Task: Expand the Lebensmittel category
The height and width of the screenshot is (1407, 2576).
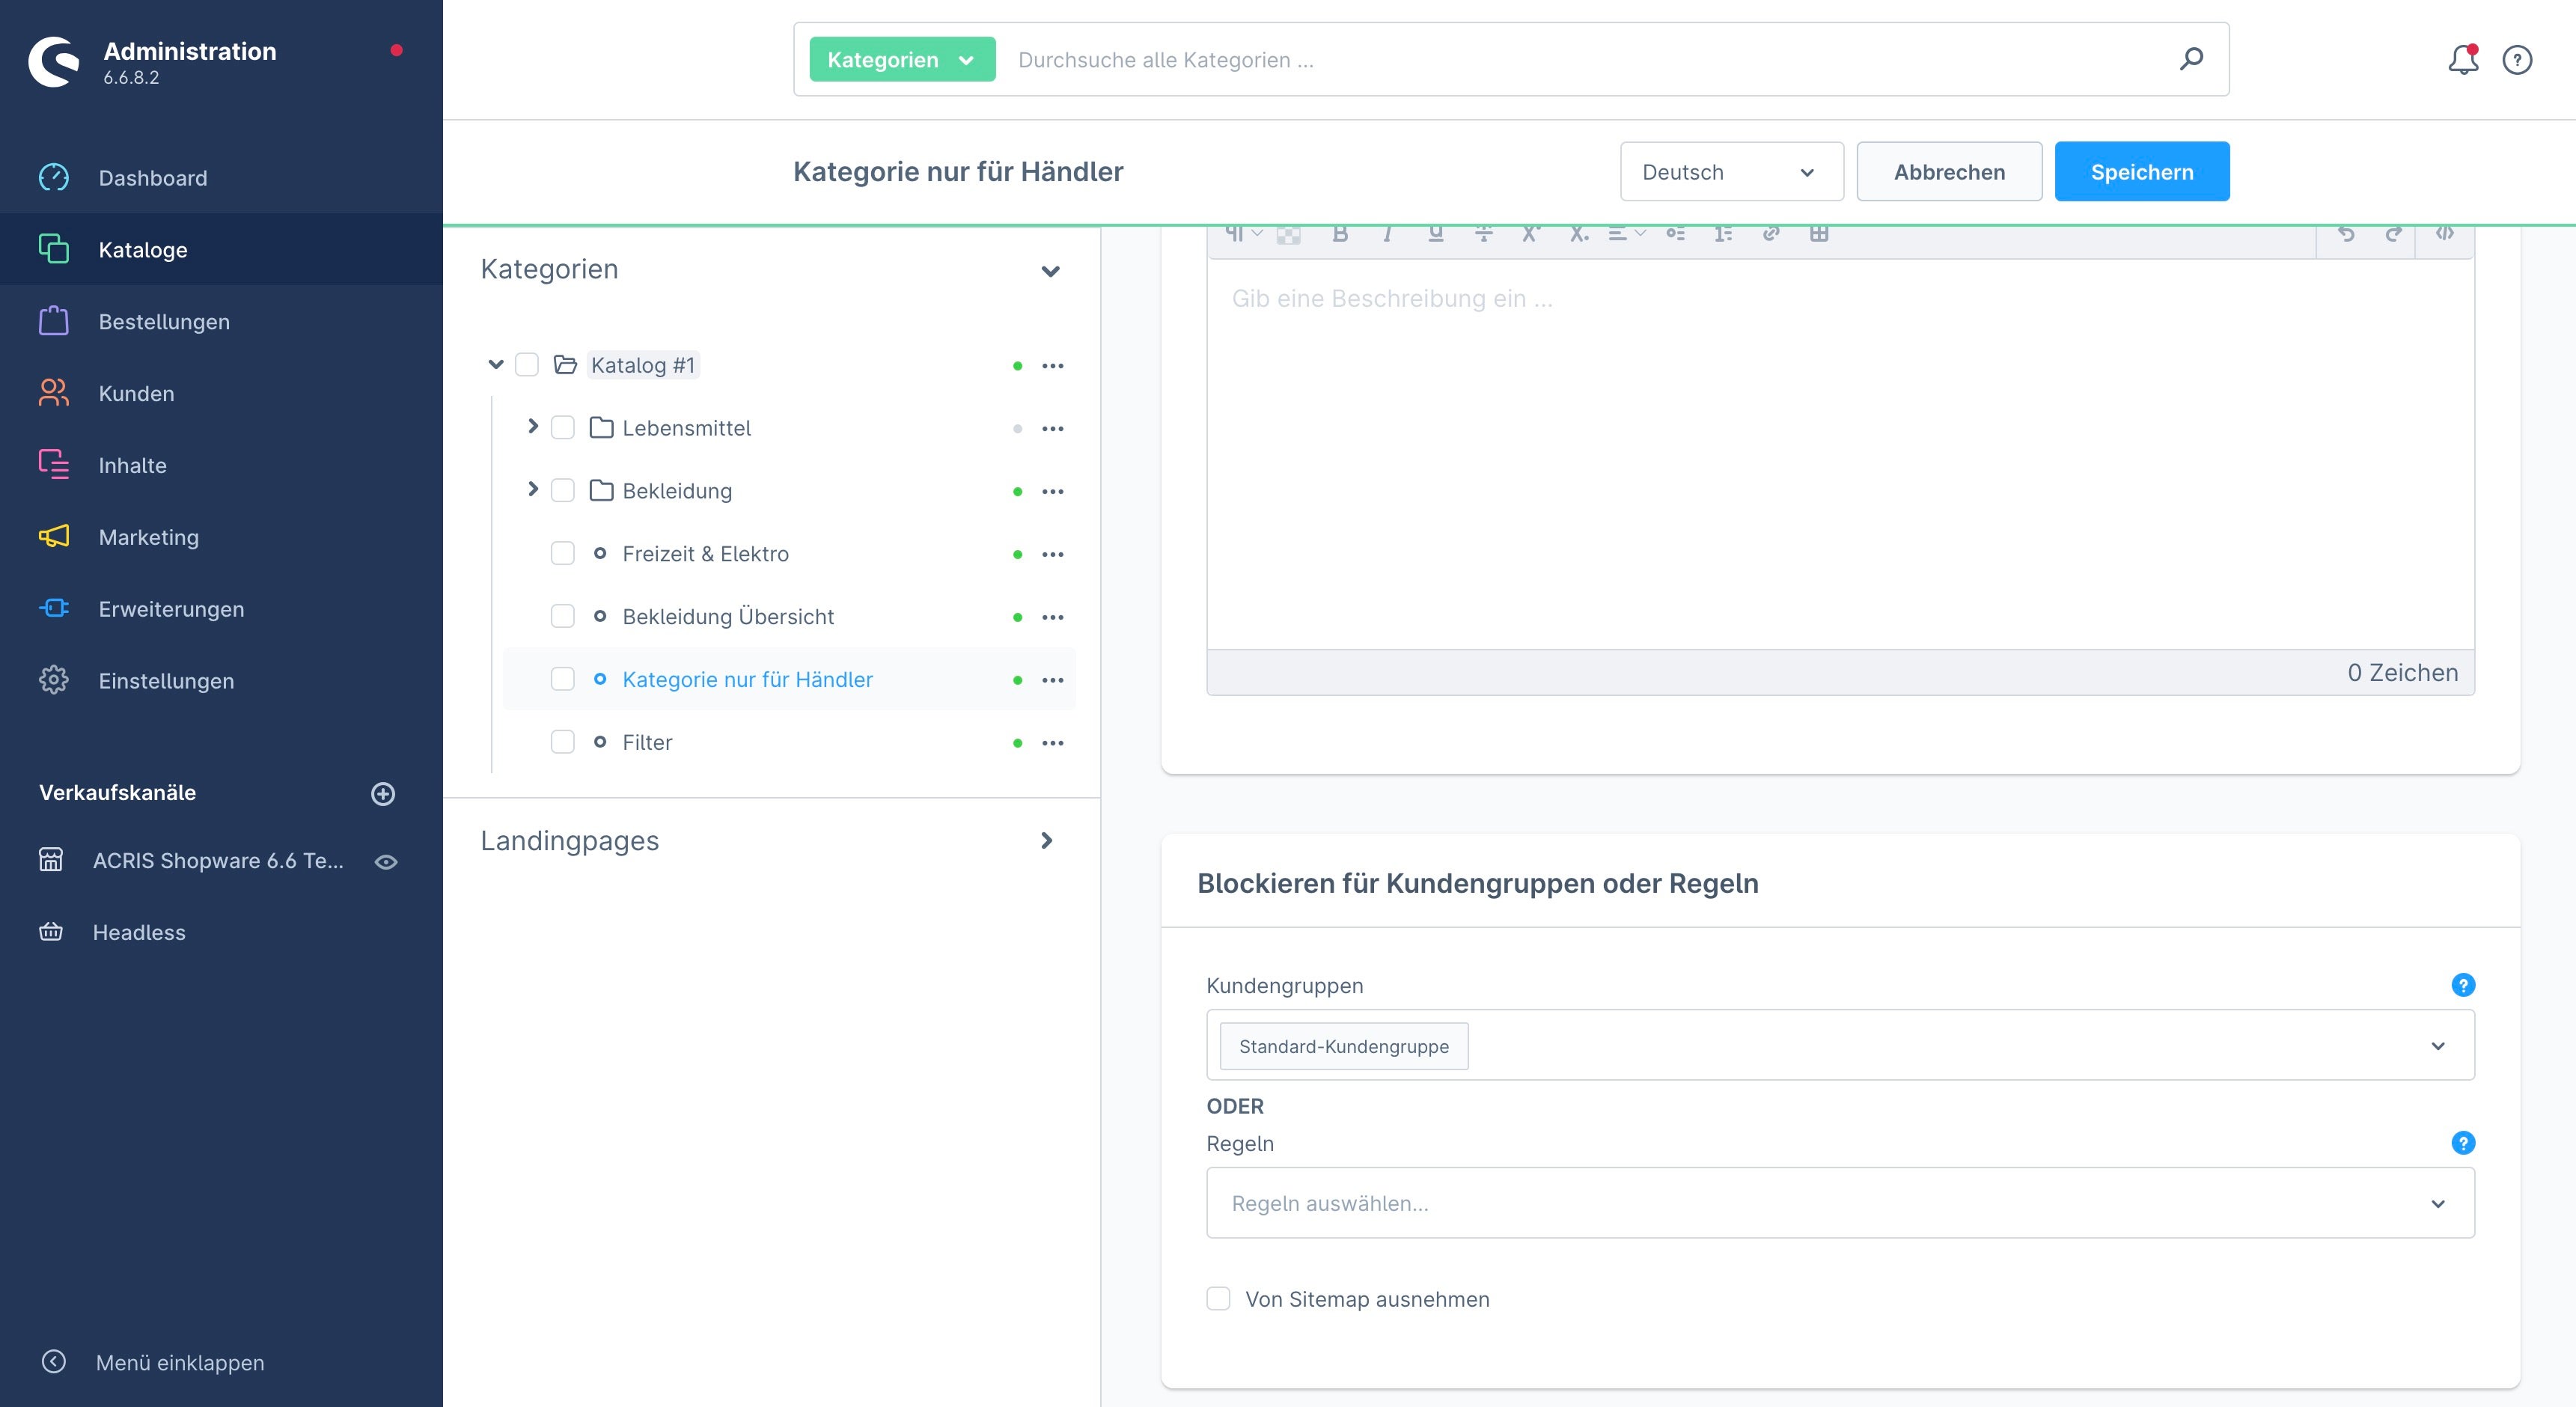Action: (x=533, y=427)
